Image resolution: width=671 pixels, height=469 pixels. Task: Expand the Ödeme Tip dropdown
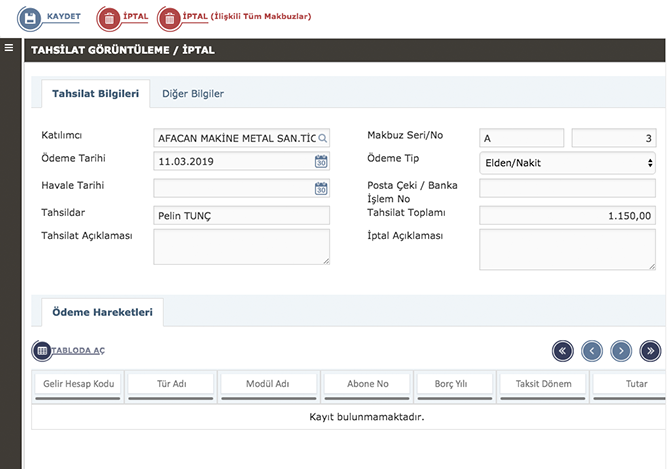[x=567, y=162]
